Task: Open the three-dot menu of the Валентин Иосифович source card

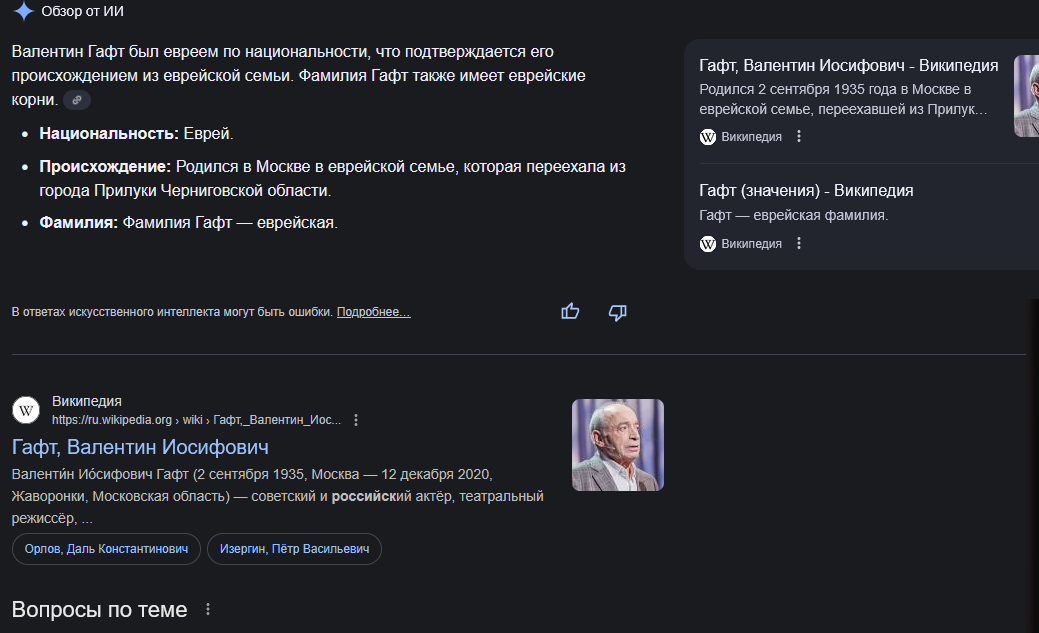Action: [x=798, y=136]
